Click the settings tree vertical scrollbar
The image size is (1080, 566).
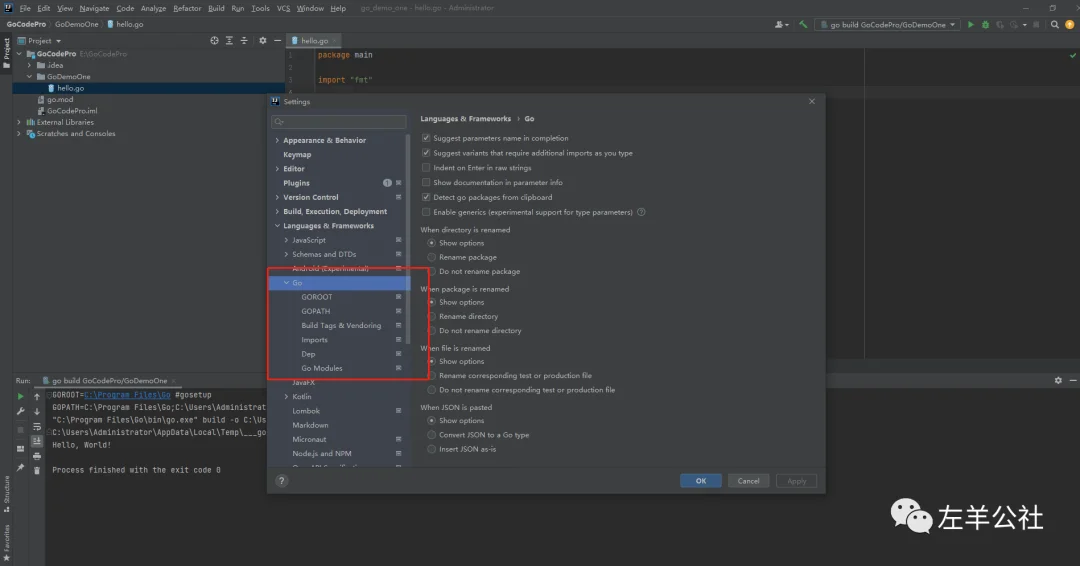tap(408, 239)
